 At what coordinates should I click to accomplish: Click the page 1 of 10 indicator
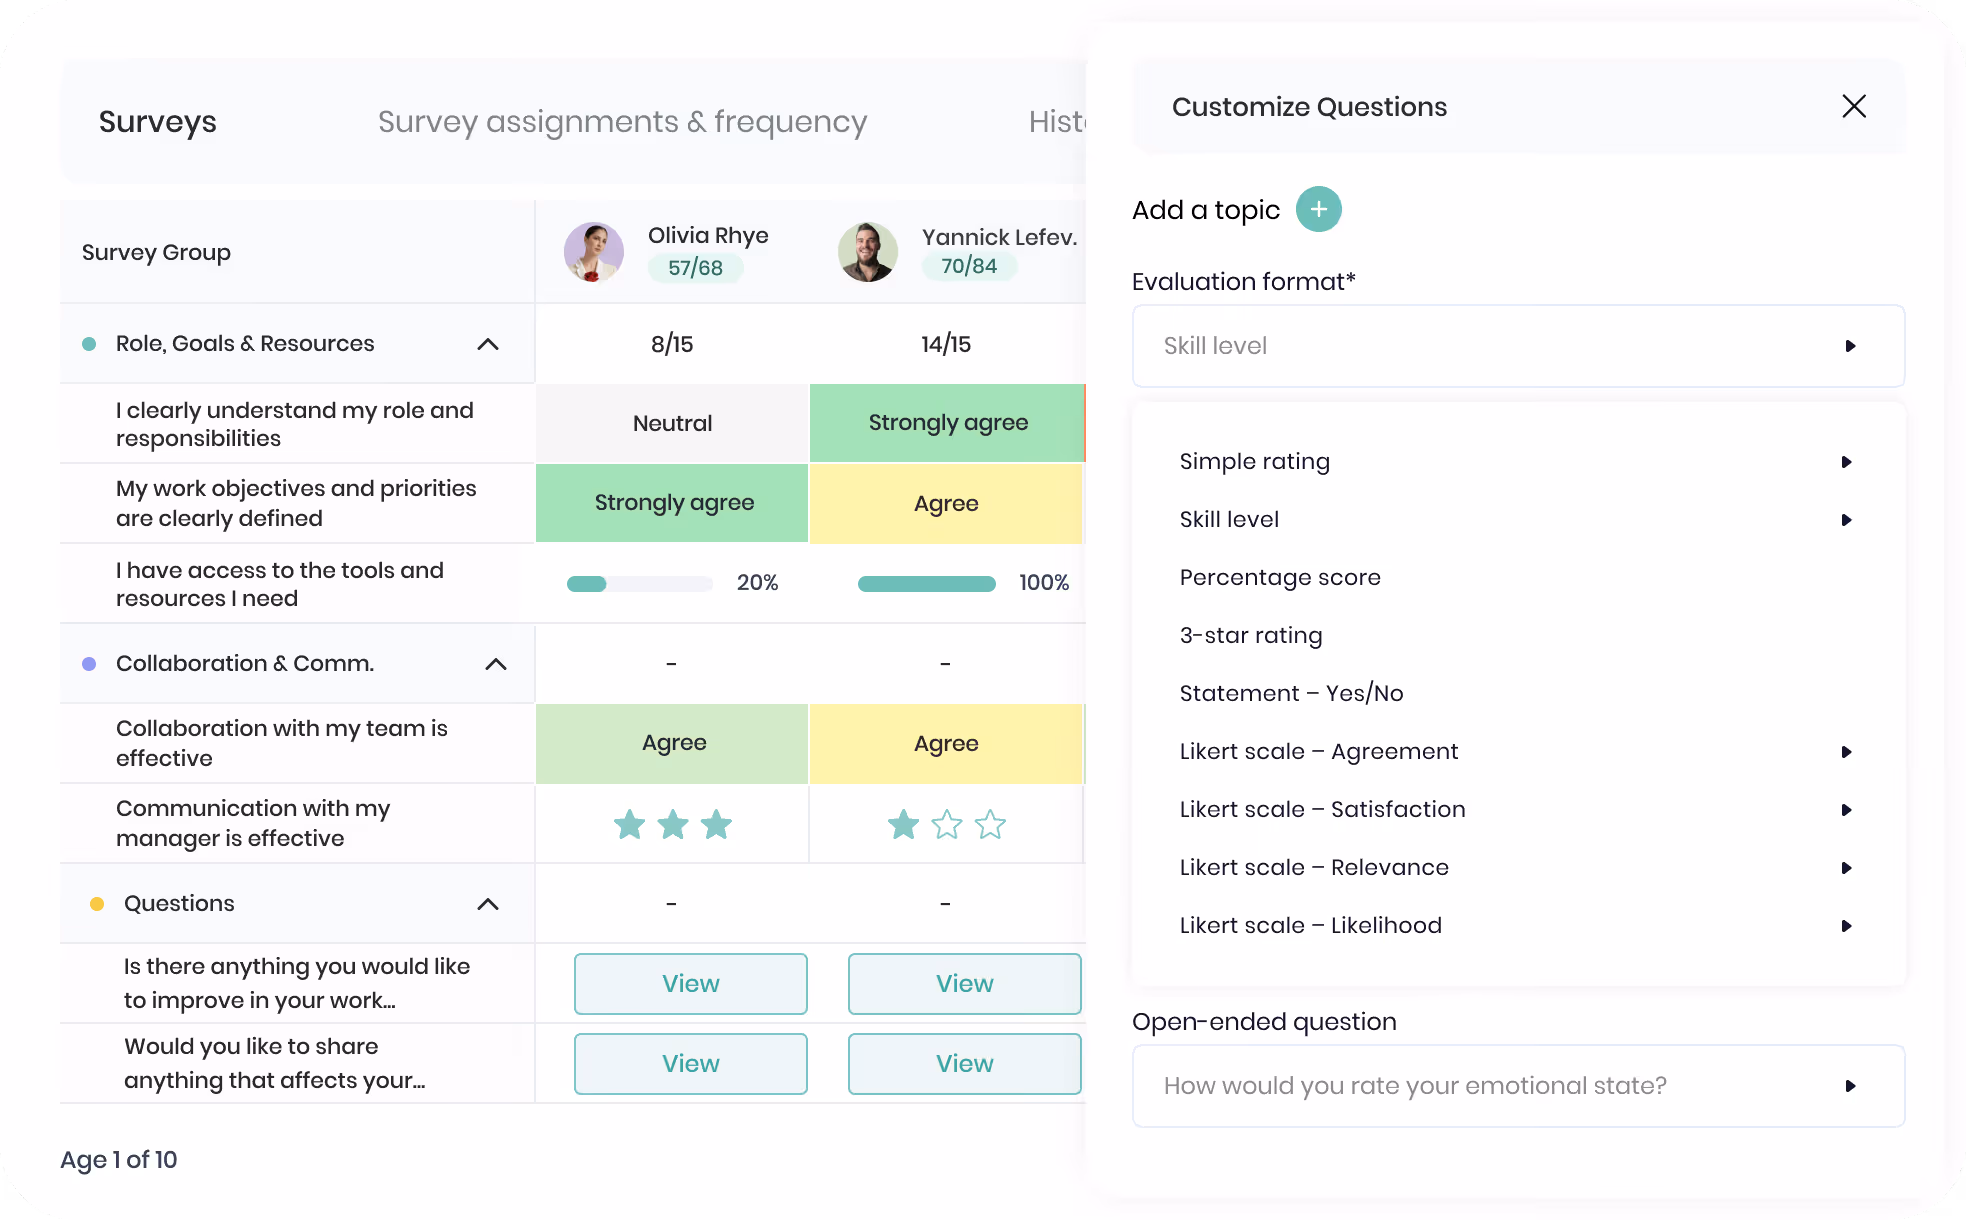tap(119, 1160)
